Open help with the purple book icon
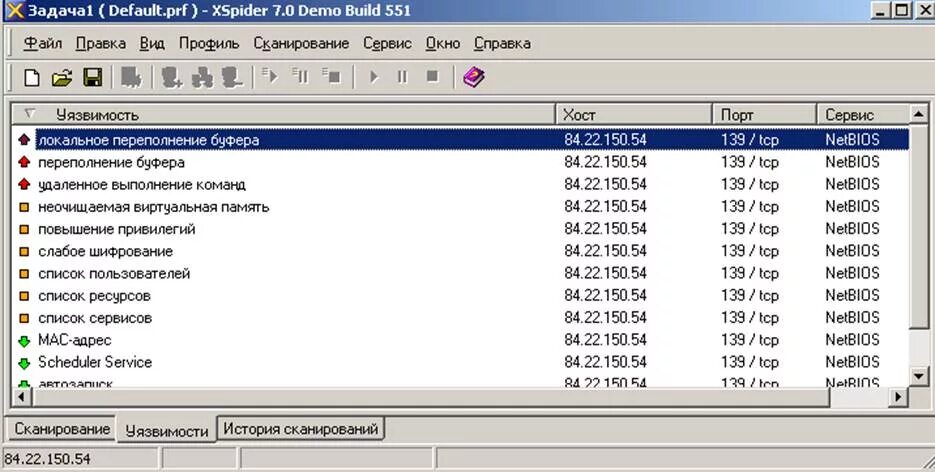Image resolution: width=935 pixels, height=472 pixels. (x=474, y=77)
